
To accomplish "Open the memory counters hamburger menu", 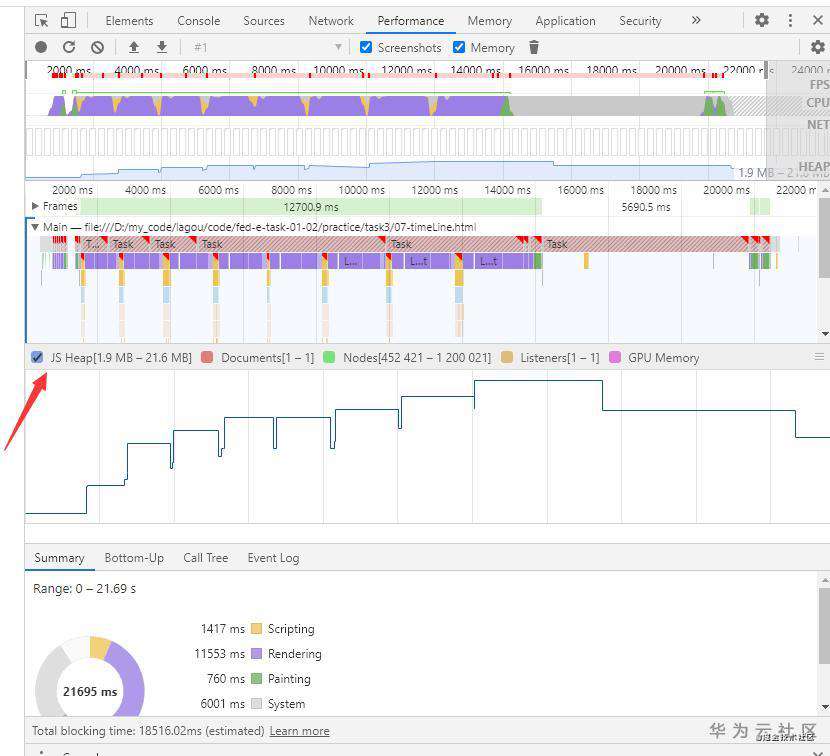I will click(x=819, y=357).
